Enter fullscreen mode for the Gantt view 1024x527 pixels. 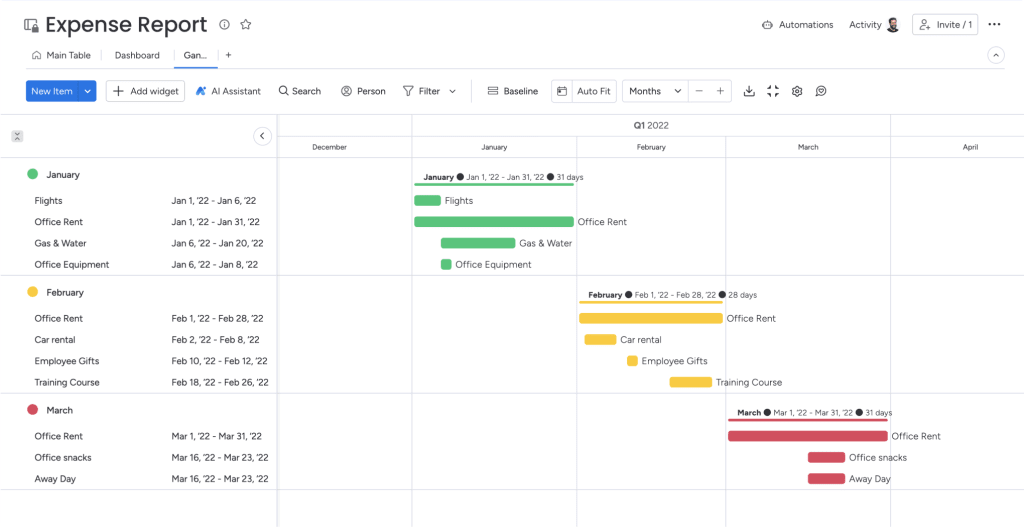773,91
